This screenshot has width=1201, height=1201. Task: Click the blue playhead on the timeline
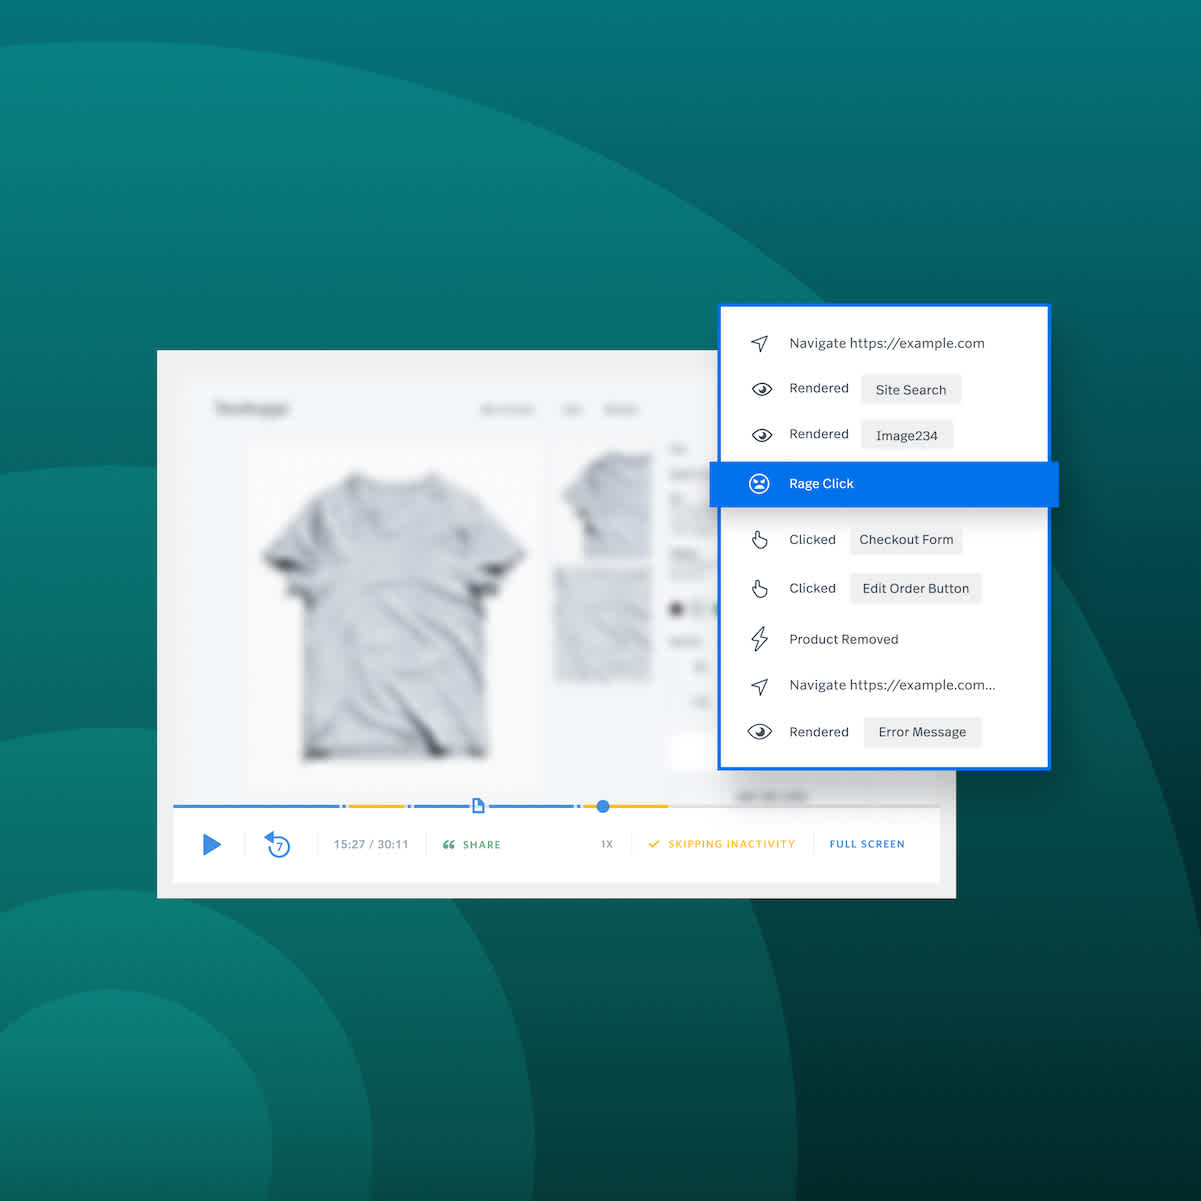[x=603, y=806]
